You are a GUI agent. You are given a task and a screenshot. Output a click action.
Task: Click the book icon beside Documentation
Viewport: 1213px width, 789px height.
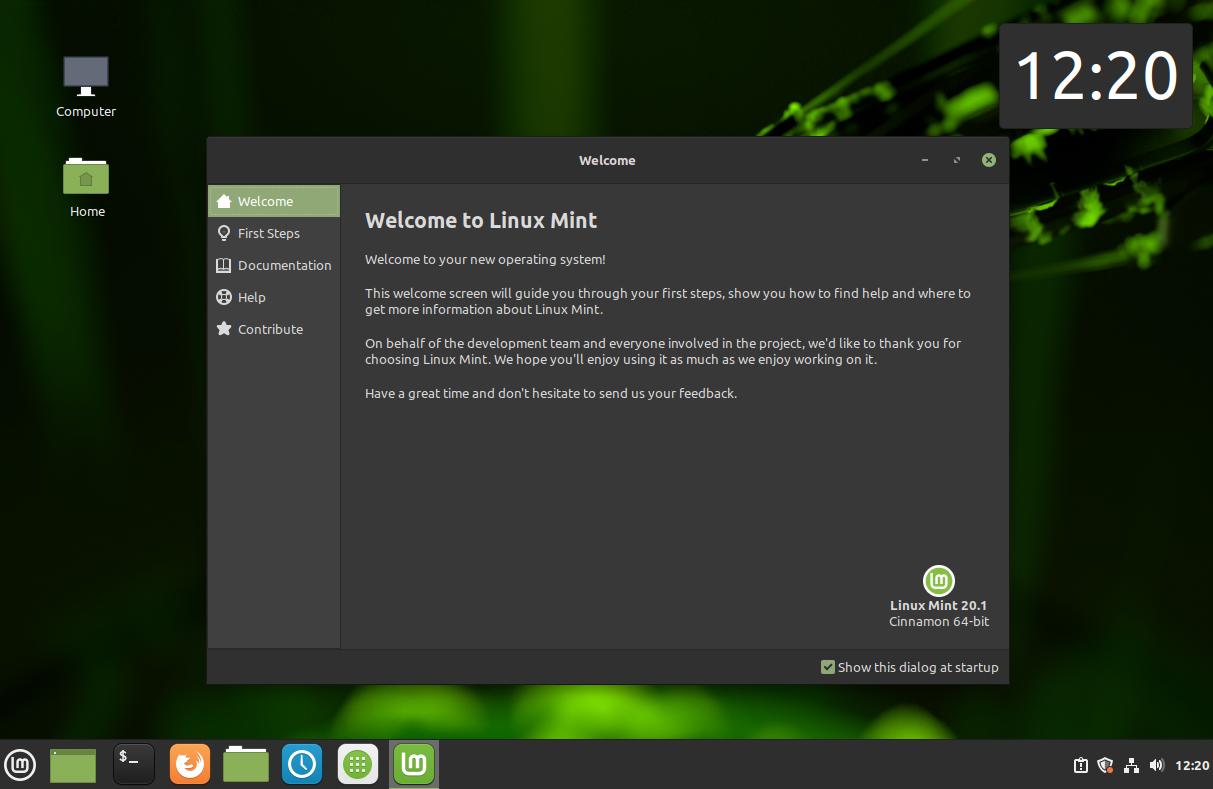(x=224, y=265)
